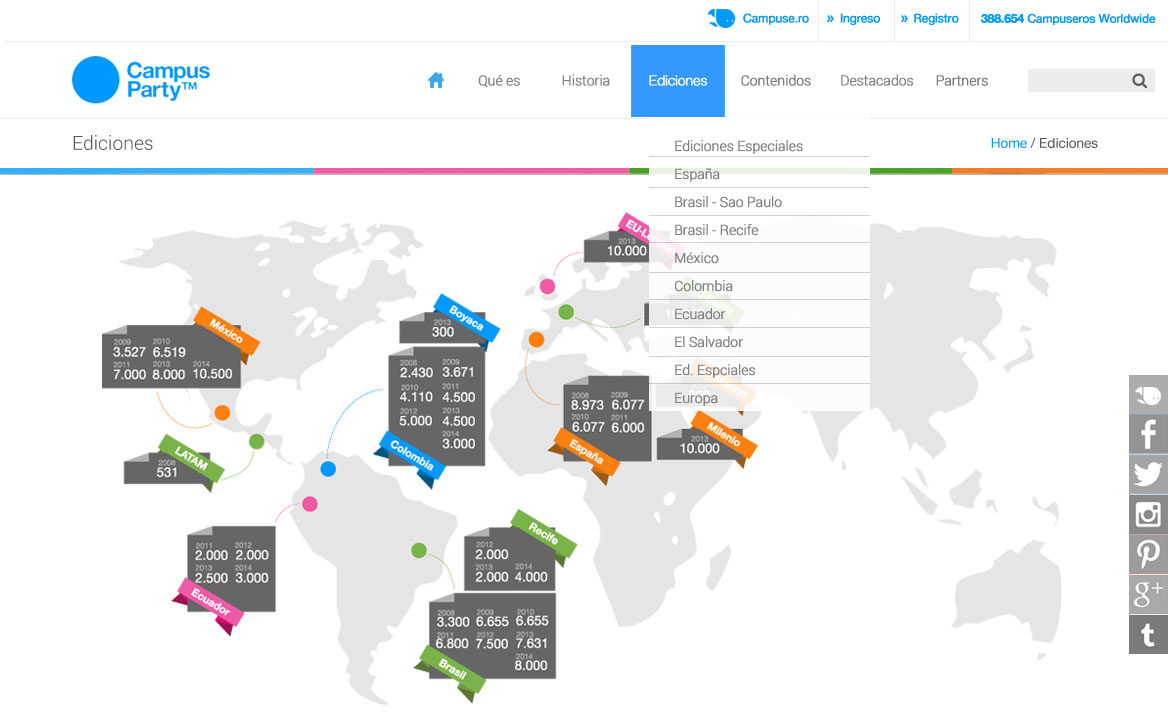Click the green map dot over Europe
The height and width of the screenshot is (719, 1168).
coord(566,312)
